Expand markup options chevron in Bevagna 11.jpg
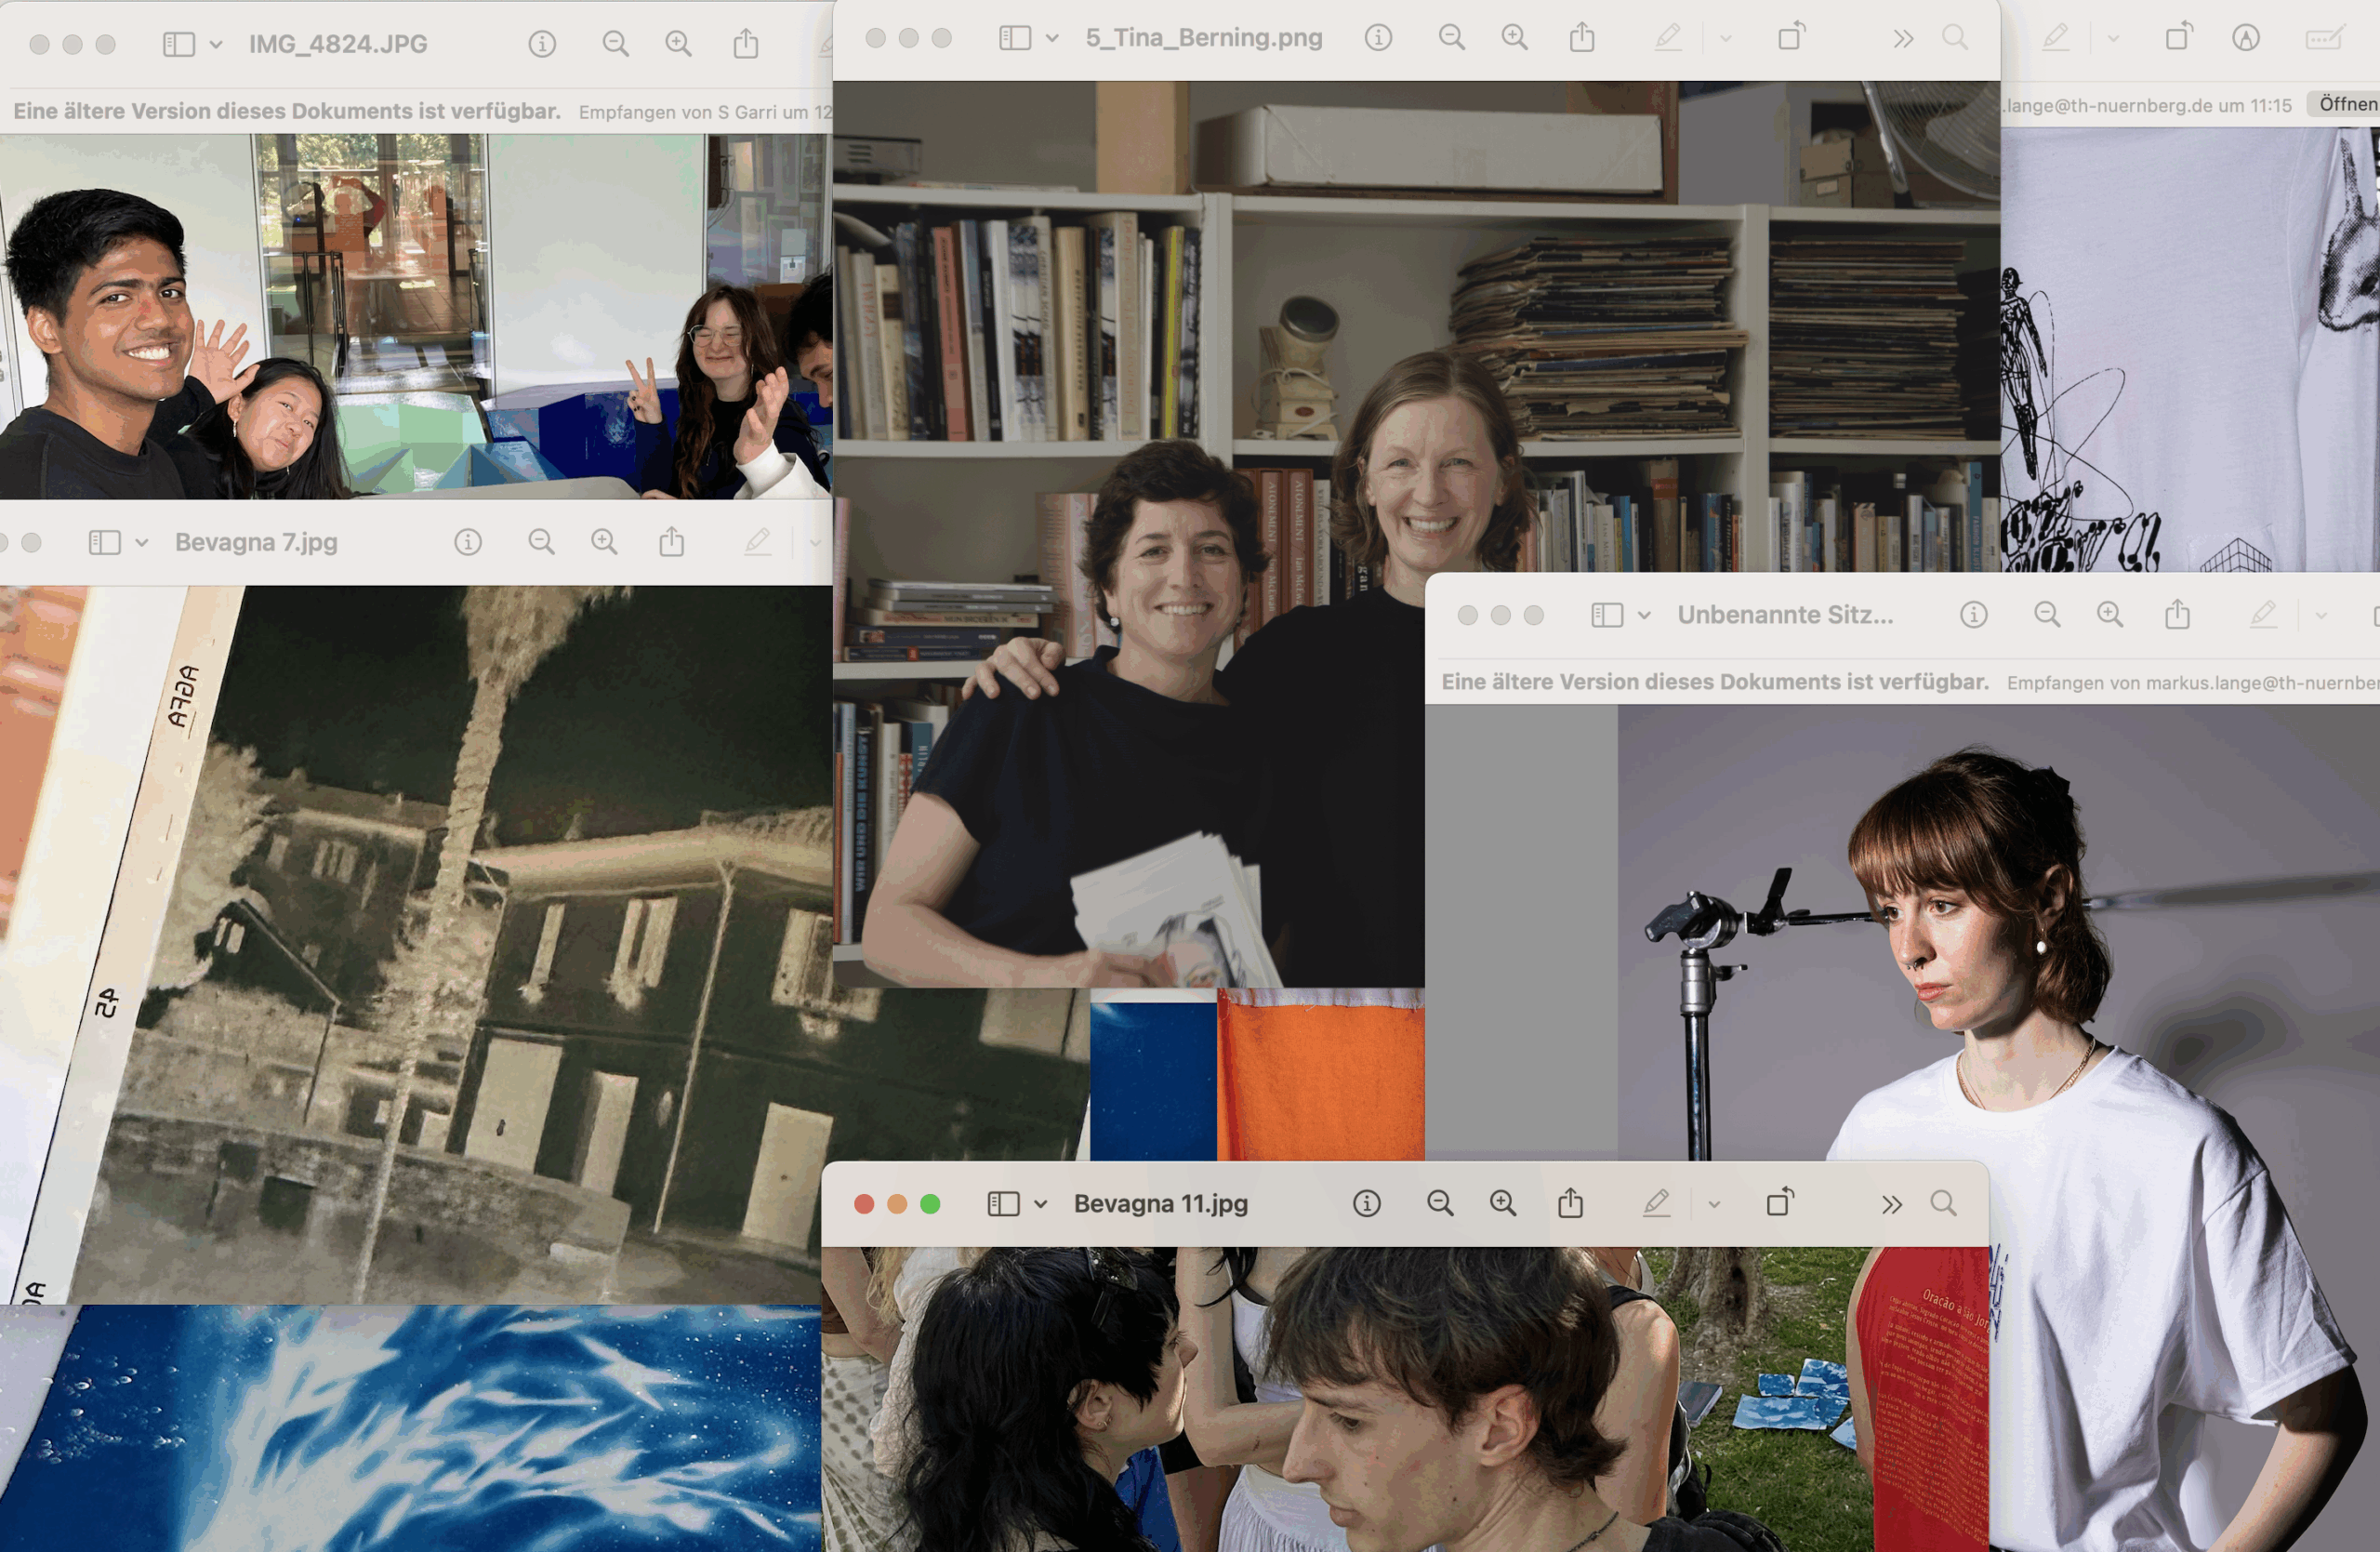Image resolution: width=2380 pixels, height=1552 pixels. tap(1714, 1204)
